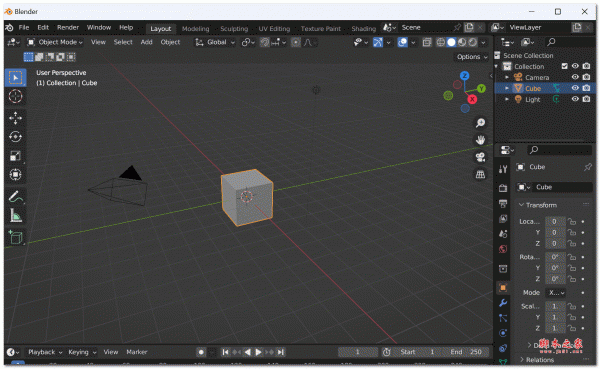Open the Edit menu

coord(43,28)
